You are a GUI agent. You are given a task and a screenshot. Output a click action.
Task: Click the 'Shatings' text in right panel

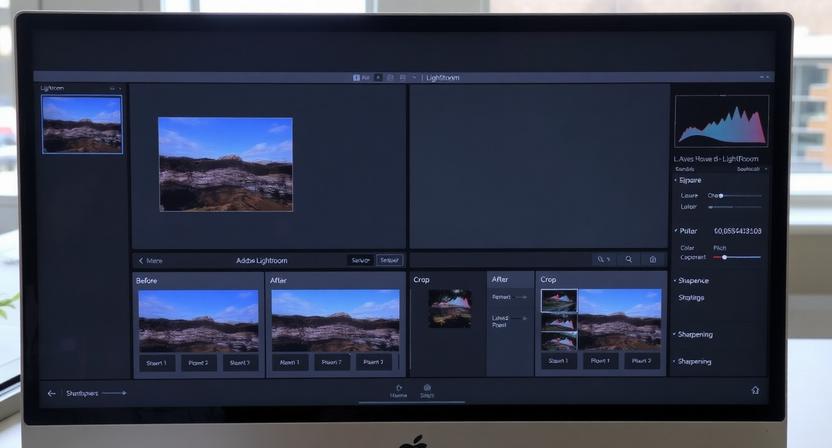(x=691, y=298)
